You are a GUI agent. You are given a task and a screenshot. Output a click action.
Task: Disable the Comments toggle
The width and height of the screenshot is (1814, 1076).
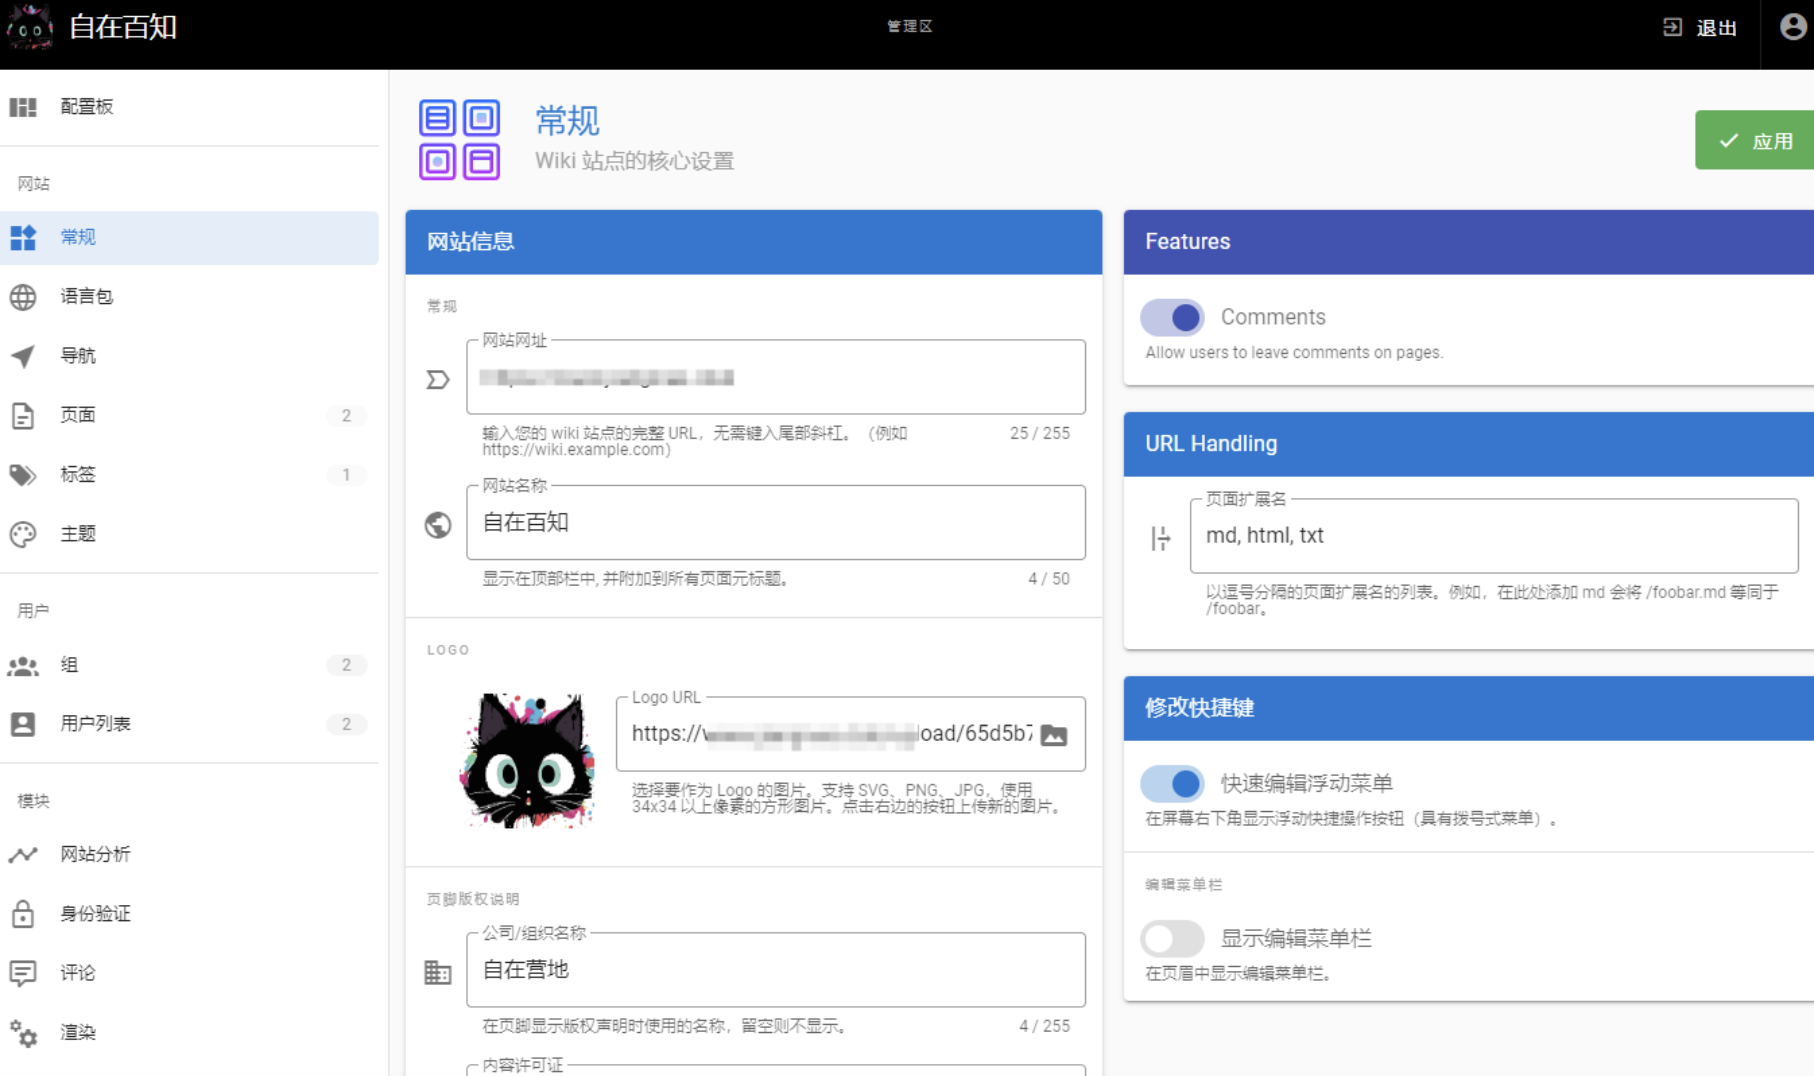(1172, 318)
